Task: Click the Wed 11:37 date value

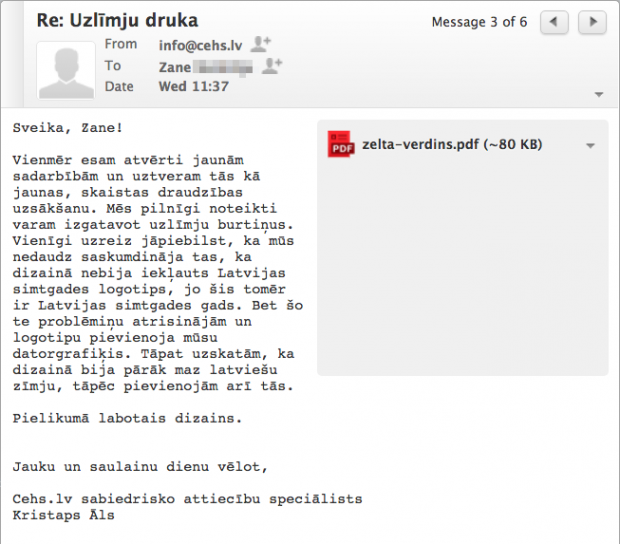Action: click(194, 87)
